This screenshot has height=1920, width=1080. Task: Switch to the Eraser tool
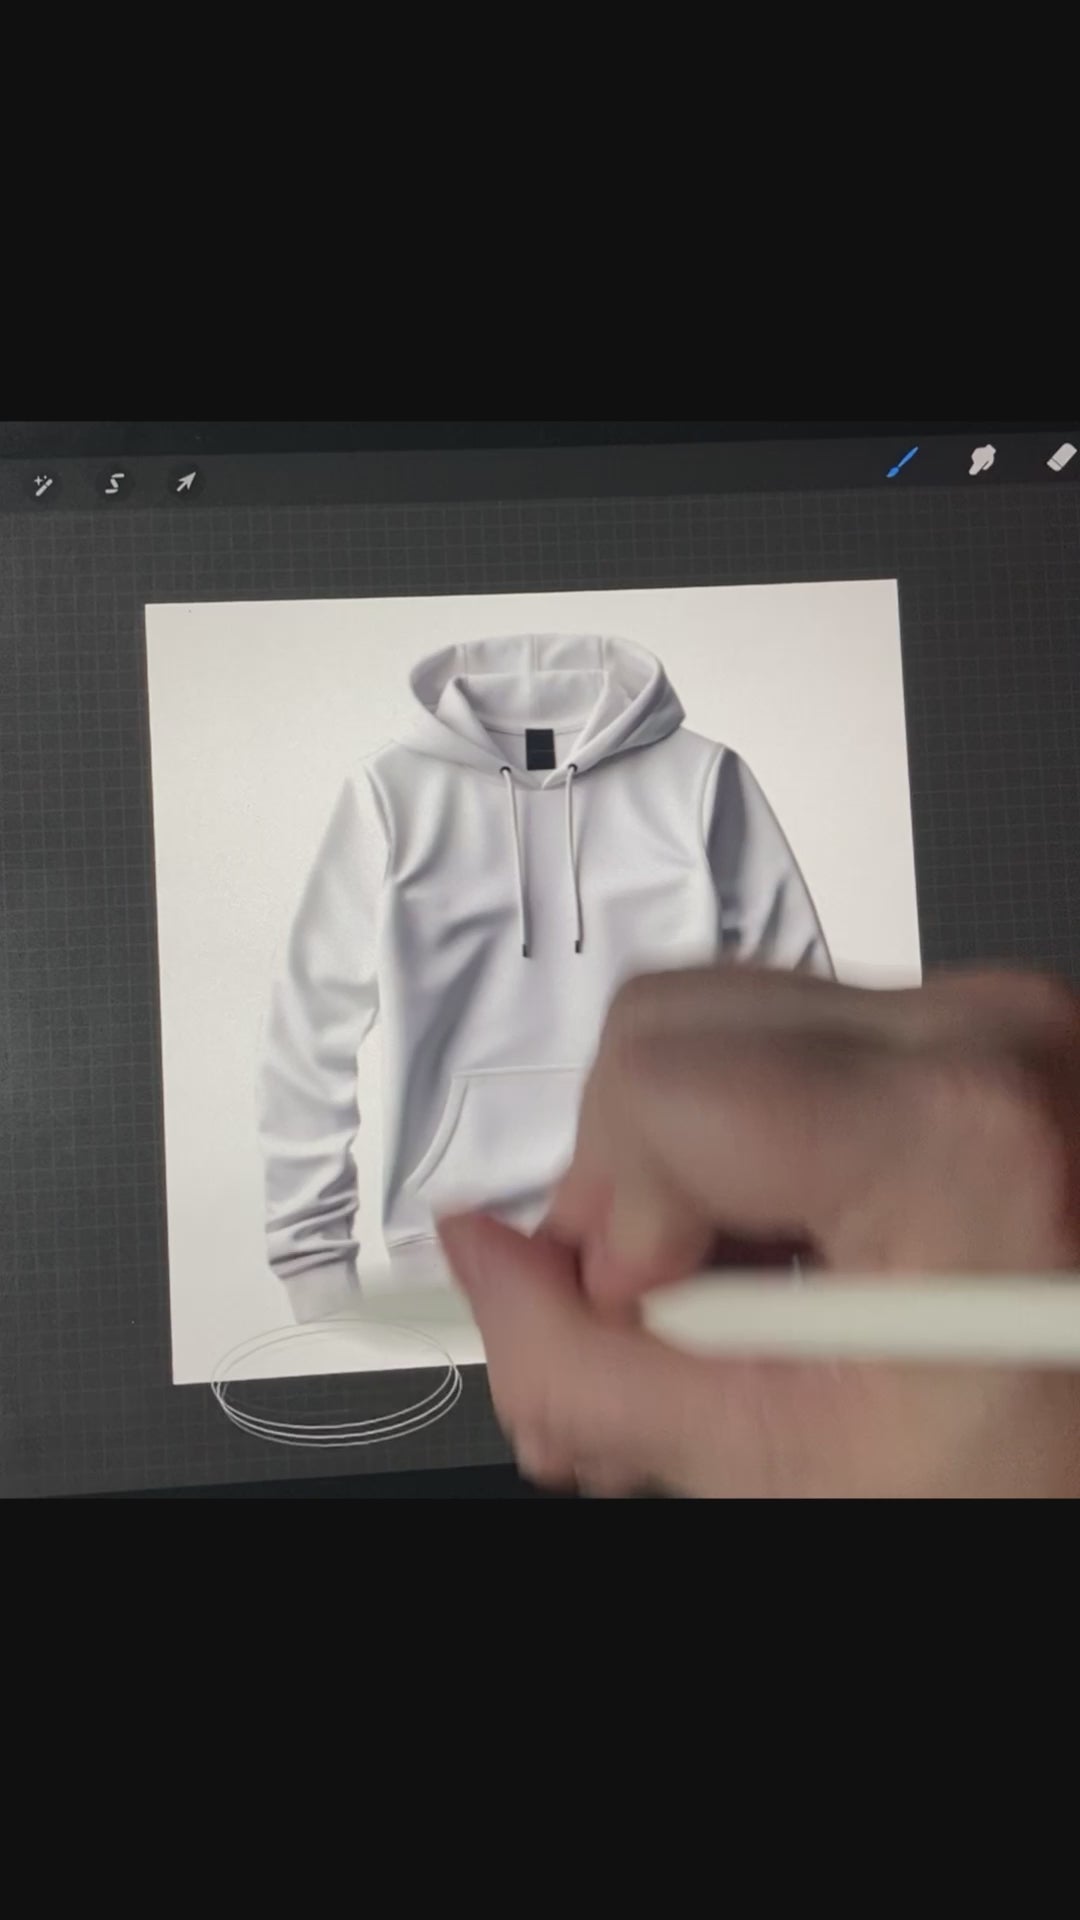pyautogui.click(x=1060, y=458)
